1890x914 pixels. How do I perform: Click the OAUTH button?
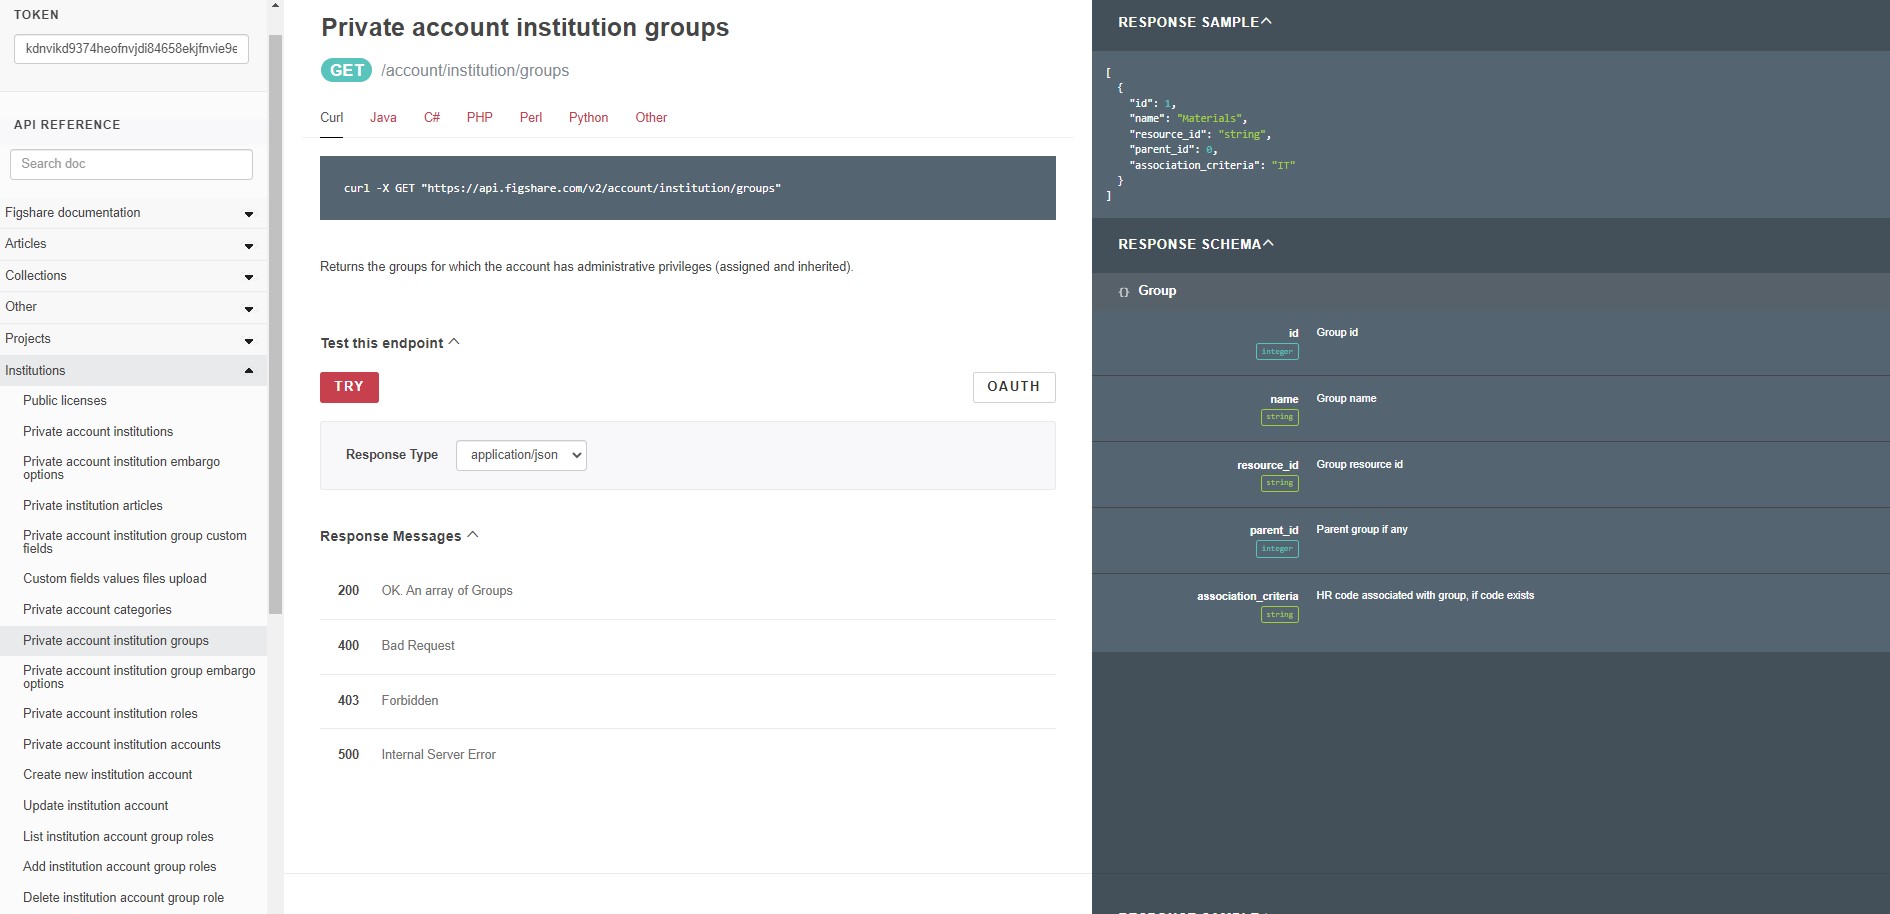(1014, 387)
